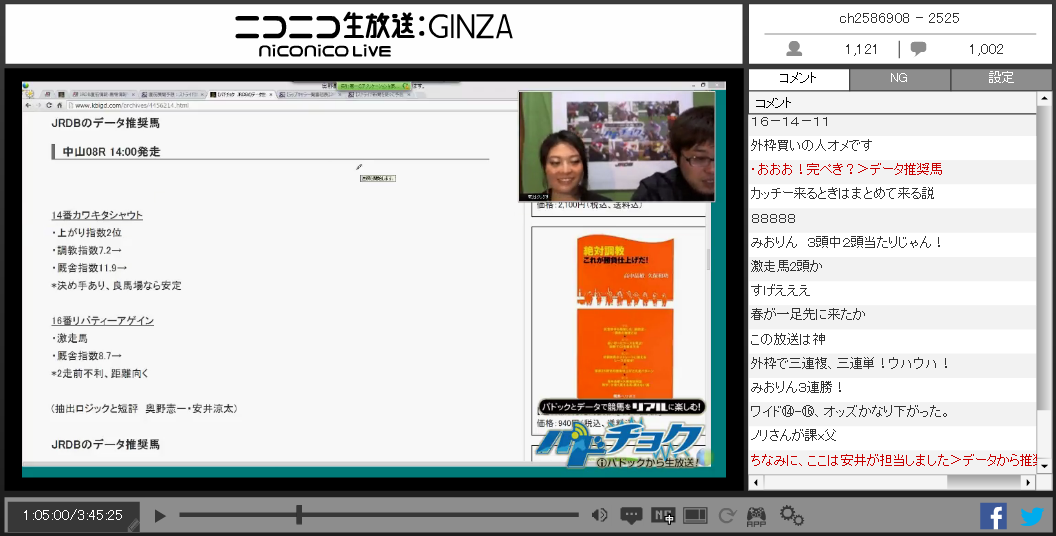Click the viewer count person icon
The width and height of the screenshot is (1056, 536).
pyautogui.click(x=794, y=48)
